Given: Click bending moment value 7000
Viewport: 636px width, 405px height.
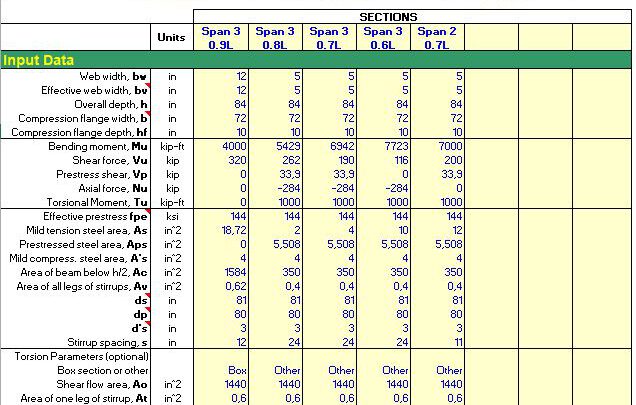Looking at the screenshot, I should 450,146.
